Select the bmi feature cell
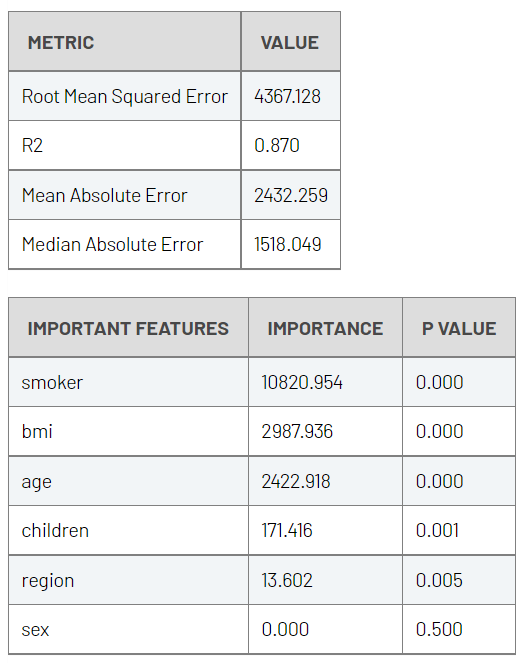523x663 pixels. point(128,431)
